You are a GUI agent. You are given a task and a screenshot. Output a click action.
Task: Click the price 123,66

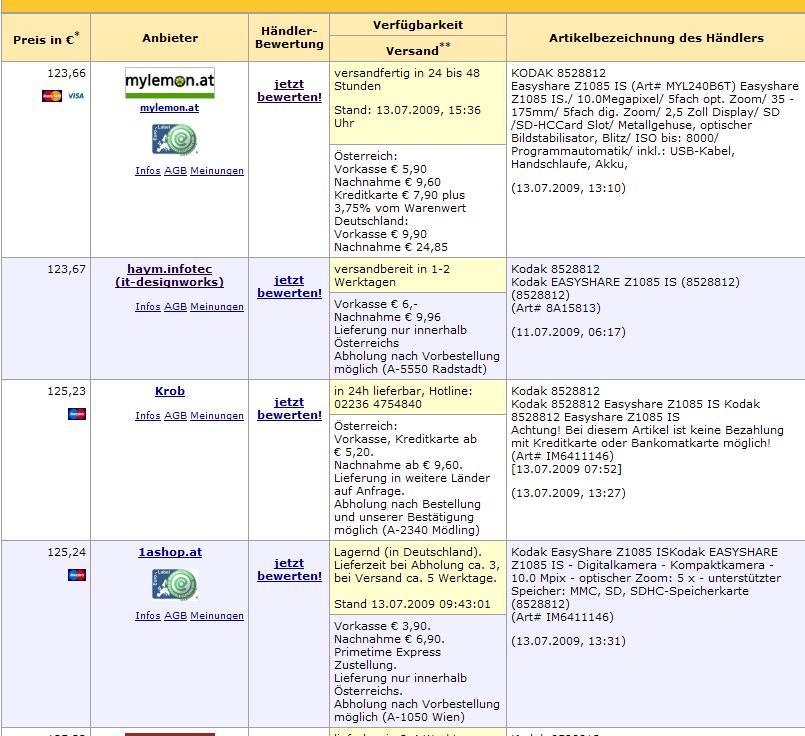coord(67,73)
